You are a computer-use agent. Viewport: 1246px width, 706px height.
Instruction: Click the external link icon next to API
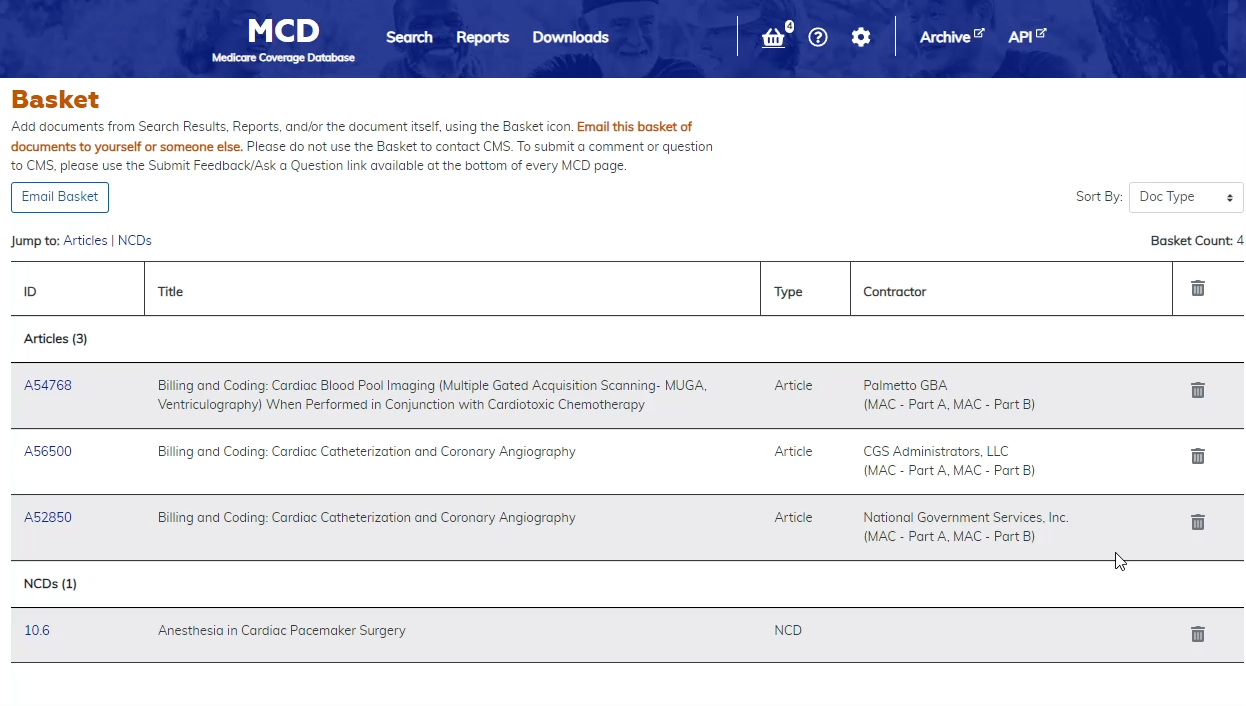click(1043, 31)
